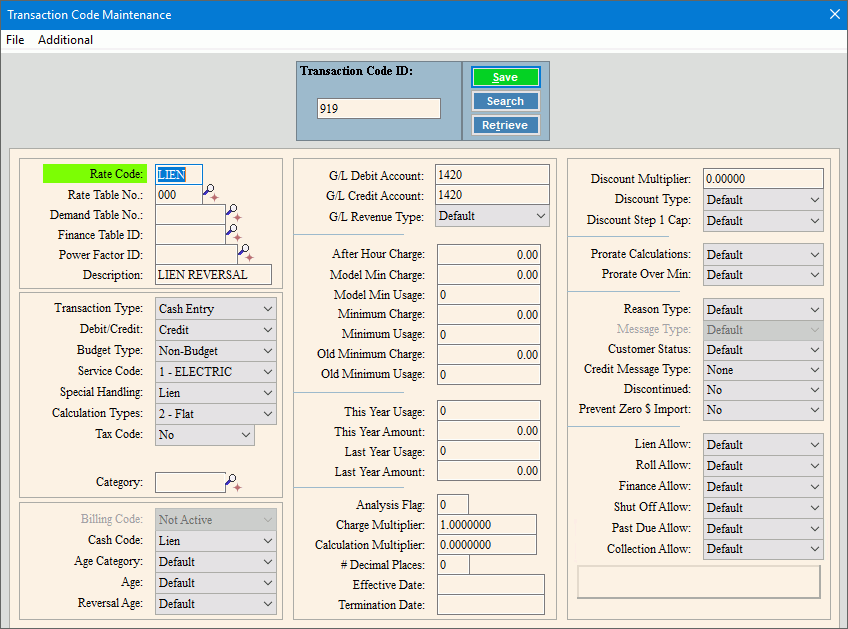
Task: Expand the Finance Allow dropdown
Action: pos(763,487)
